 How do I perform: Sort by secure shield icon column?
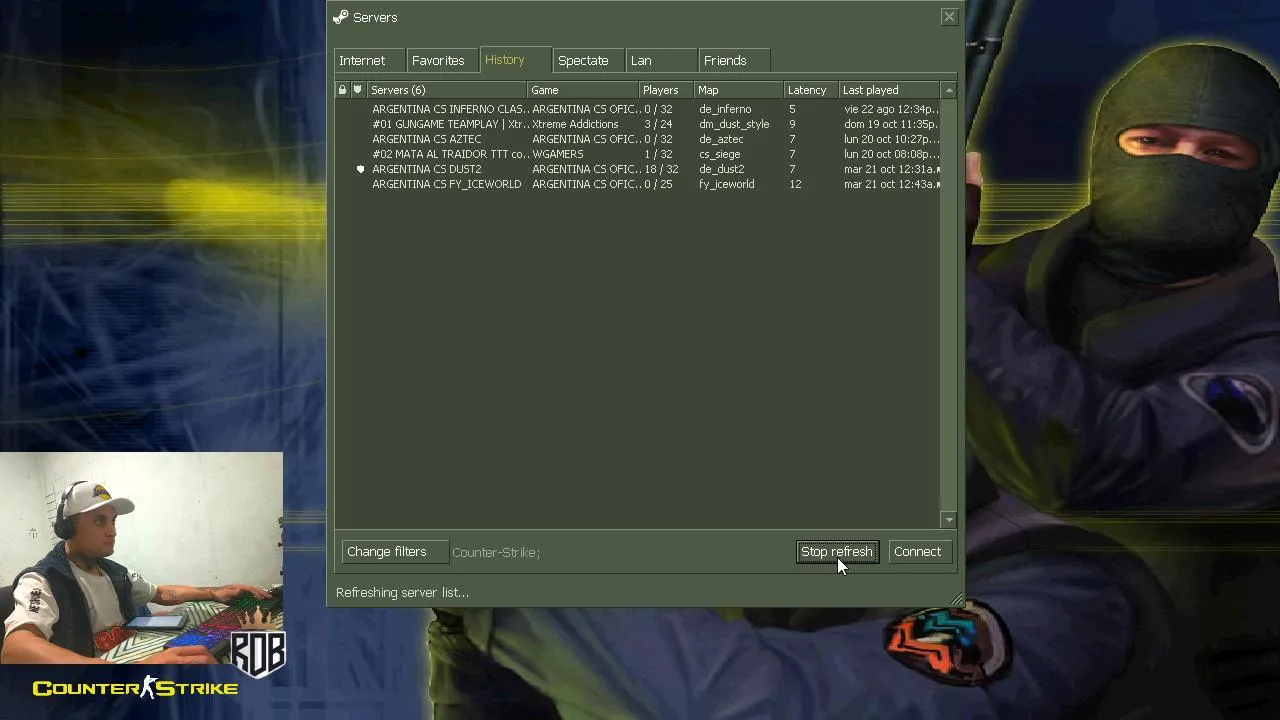(x=358, y=90)
